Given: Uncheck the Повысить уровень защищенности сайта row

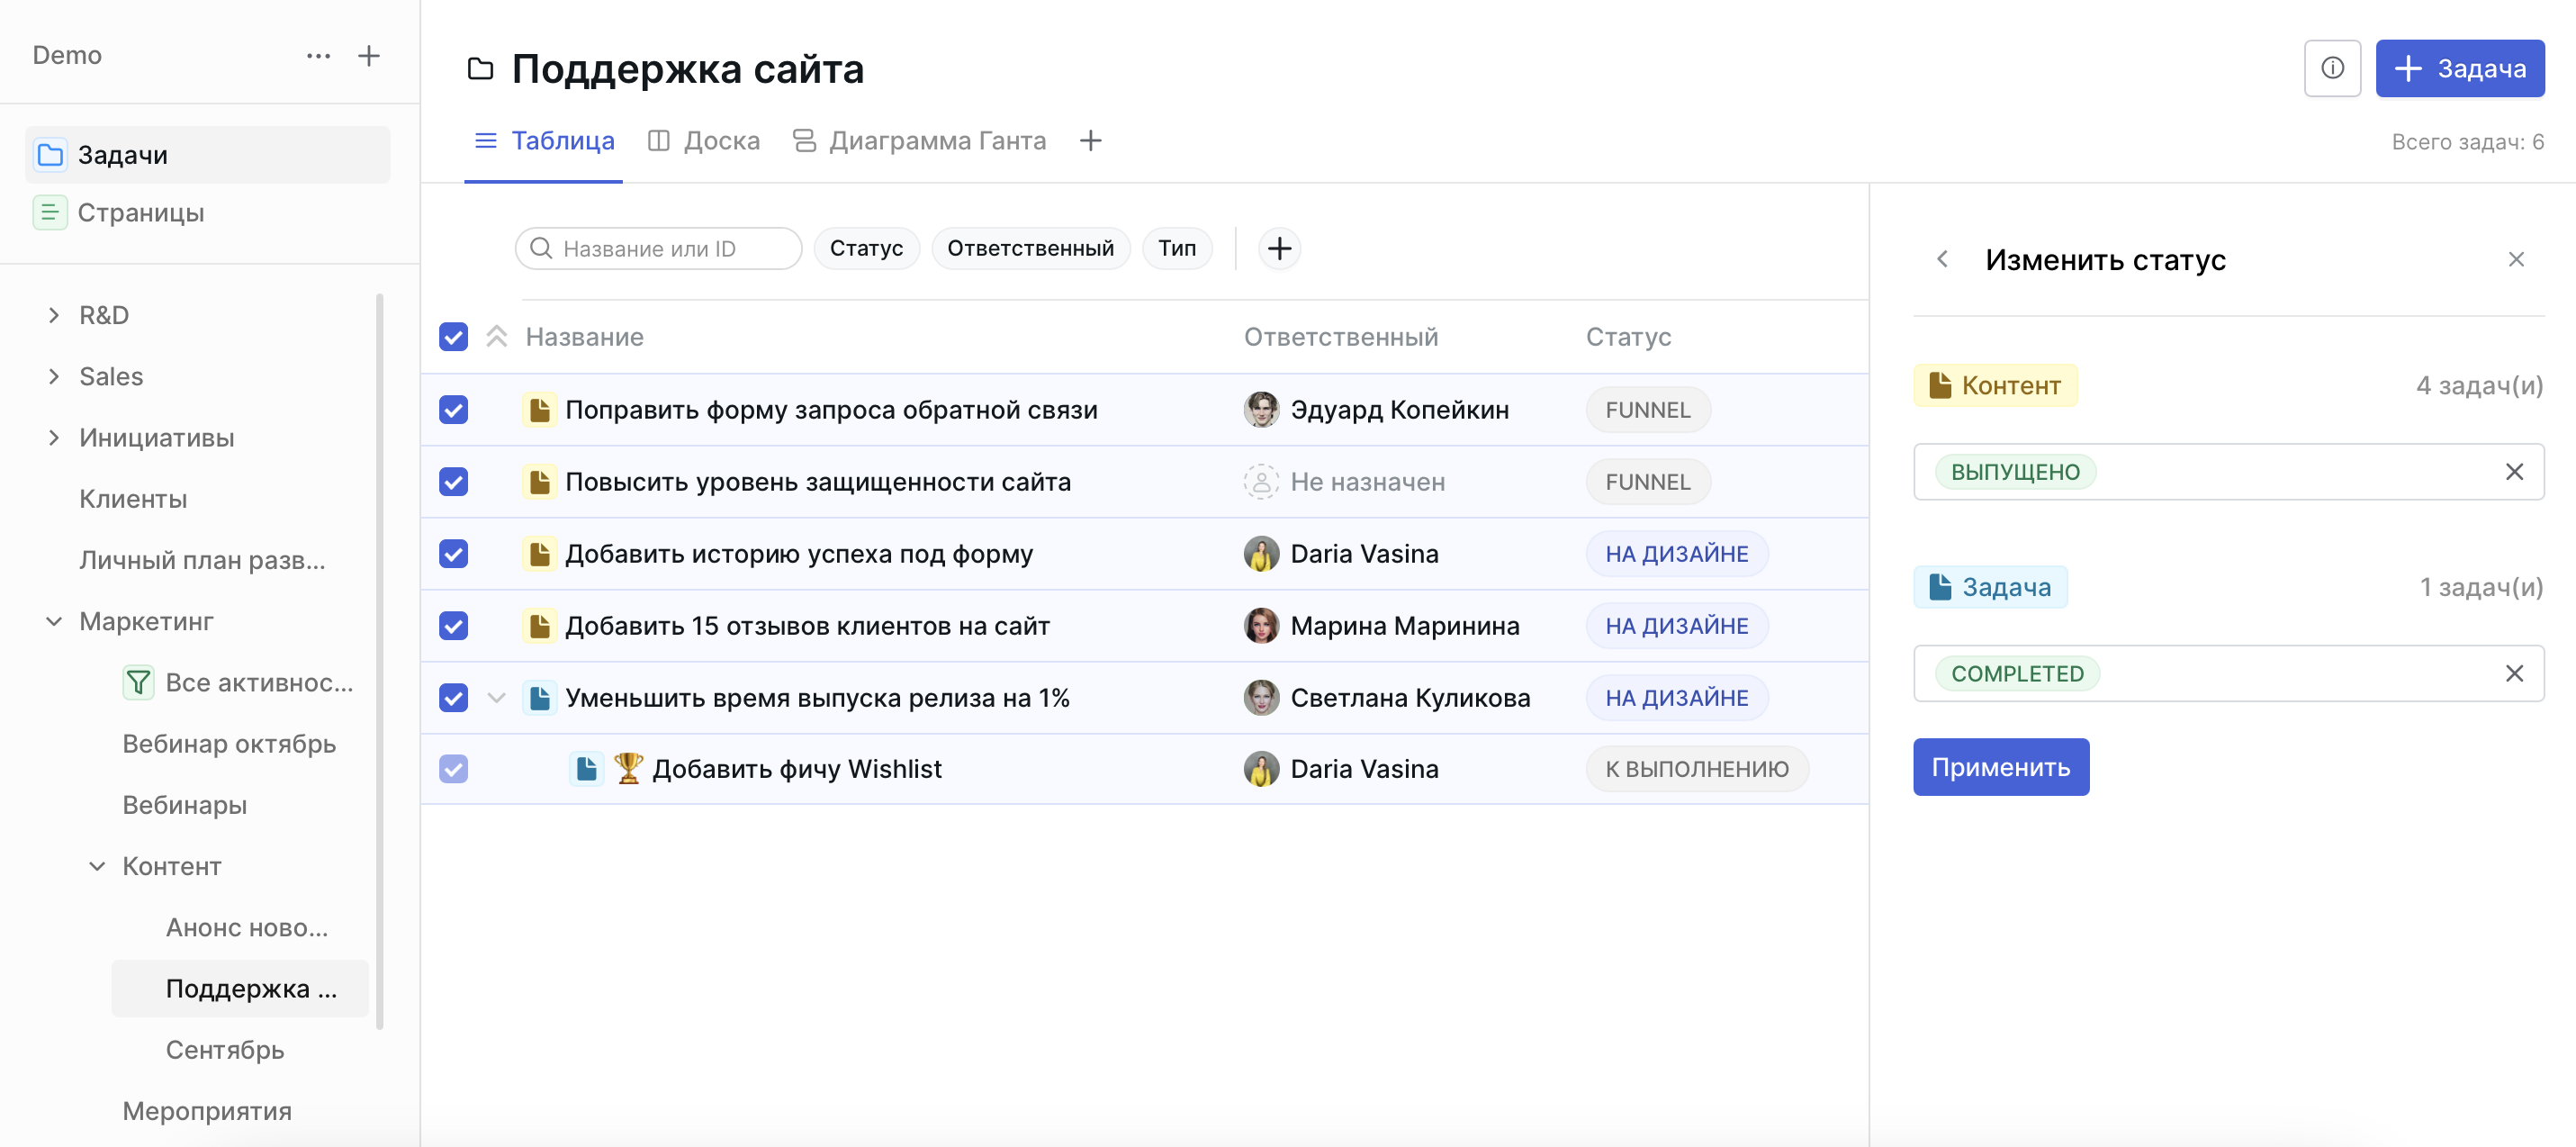Looking at the screenshot, I should pos(453,481).
